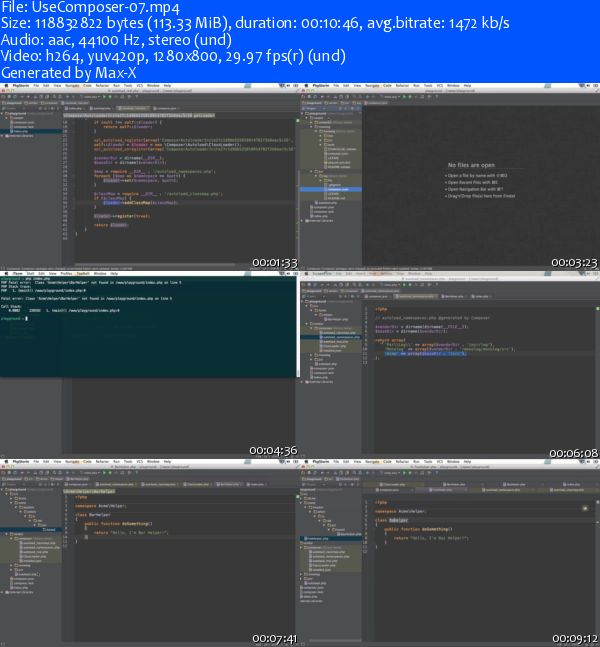Click 'Open Recent Files' hint in 00:03:23 thumbnail

coord(472,182)
